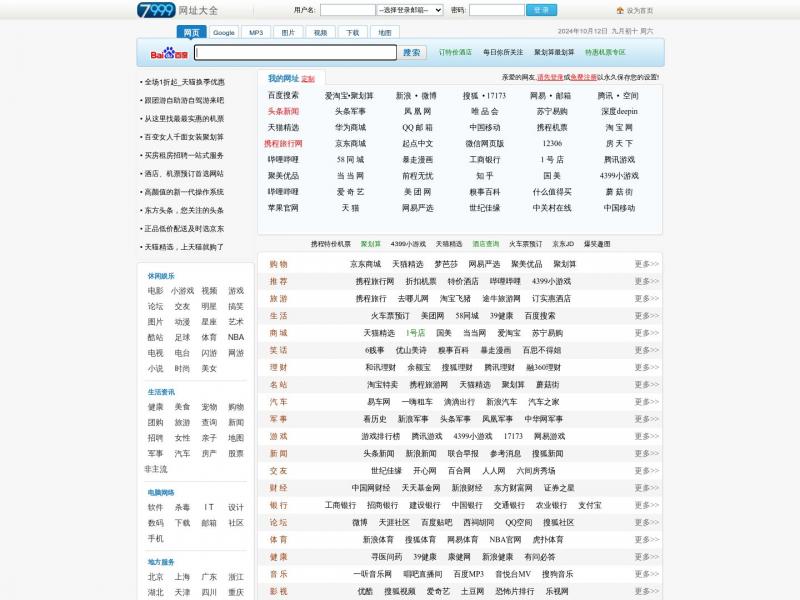Expand 更多>> in the 旅游 row
The image size is (800, 600).
point(646,298)
